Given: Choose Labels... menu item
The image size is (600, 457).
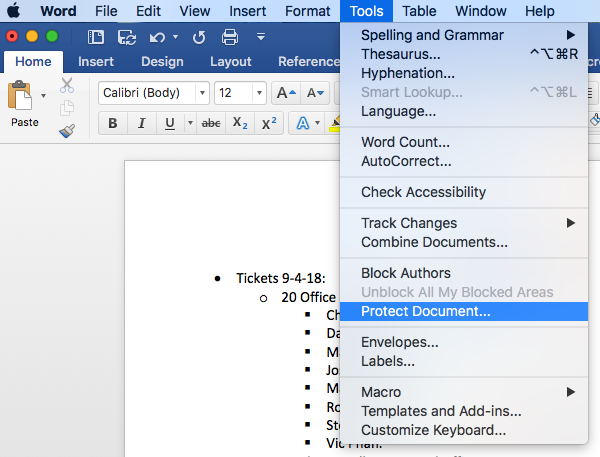Looking at the screenshot, I should 464,361.
